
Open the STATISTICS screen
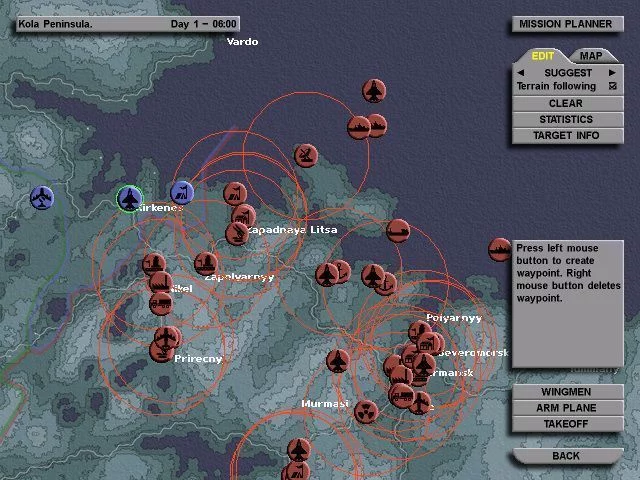pos(568,119)
